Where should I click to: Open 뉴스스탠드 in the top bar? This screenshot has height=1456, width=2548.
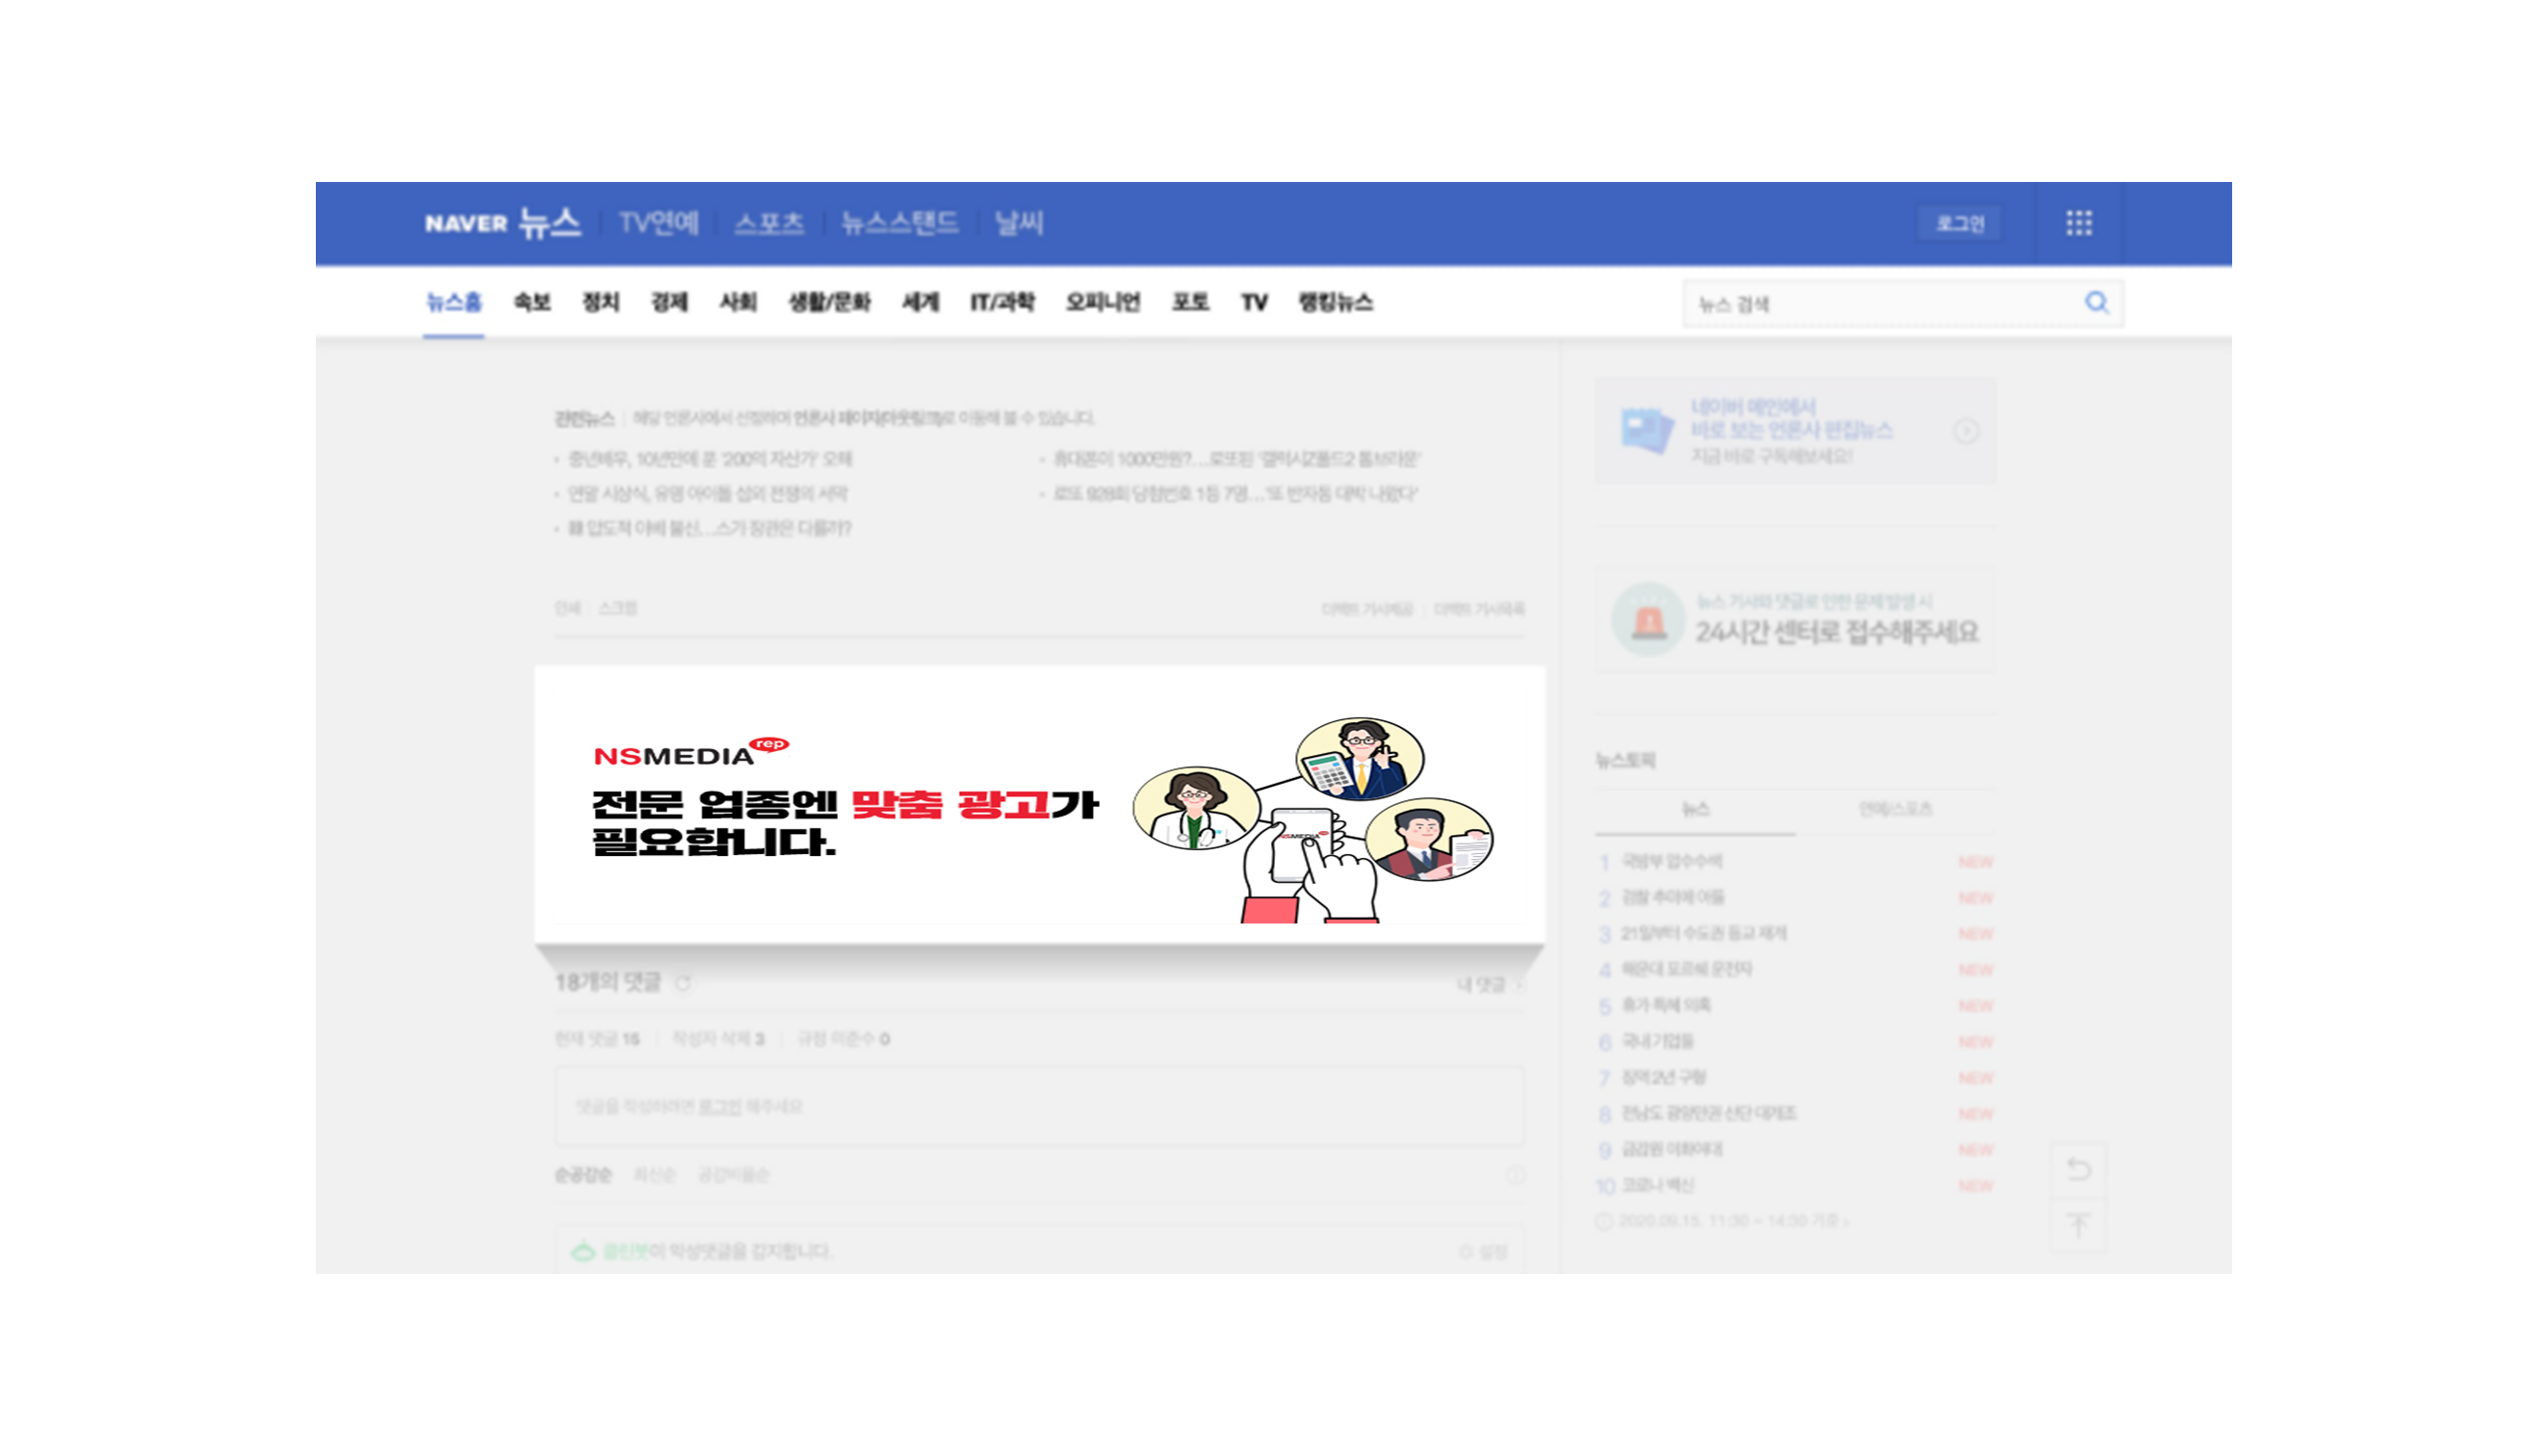899,223
